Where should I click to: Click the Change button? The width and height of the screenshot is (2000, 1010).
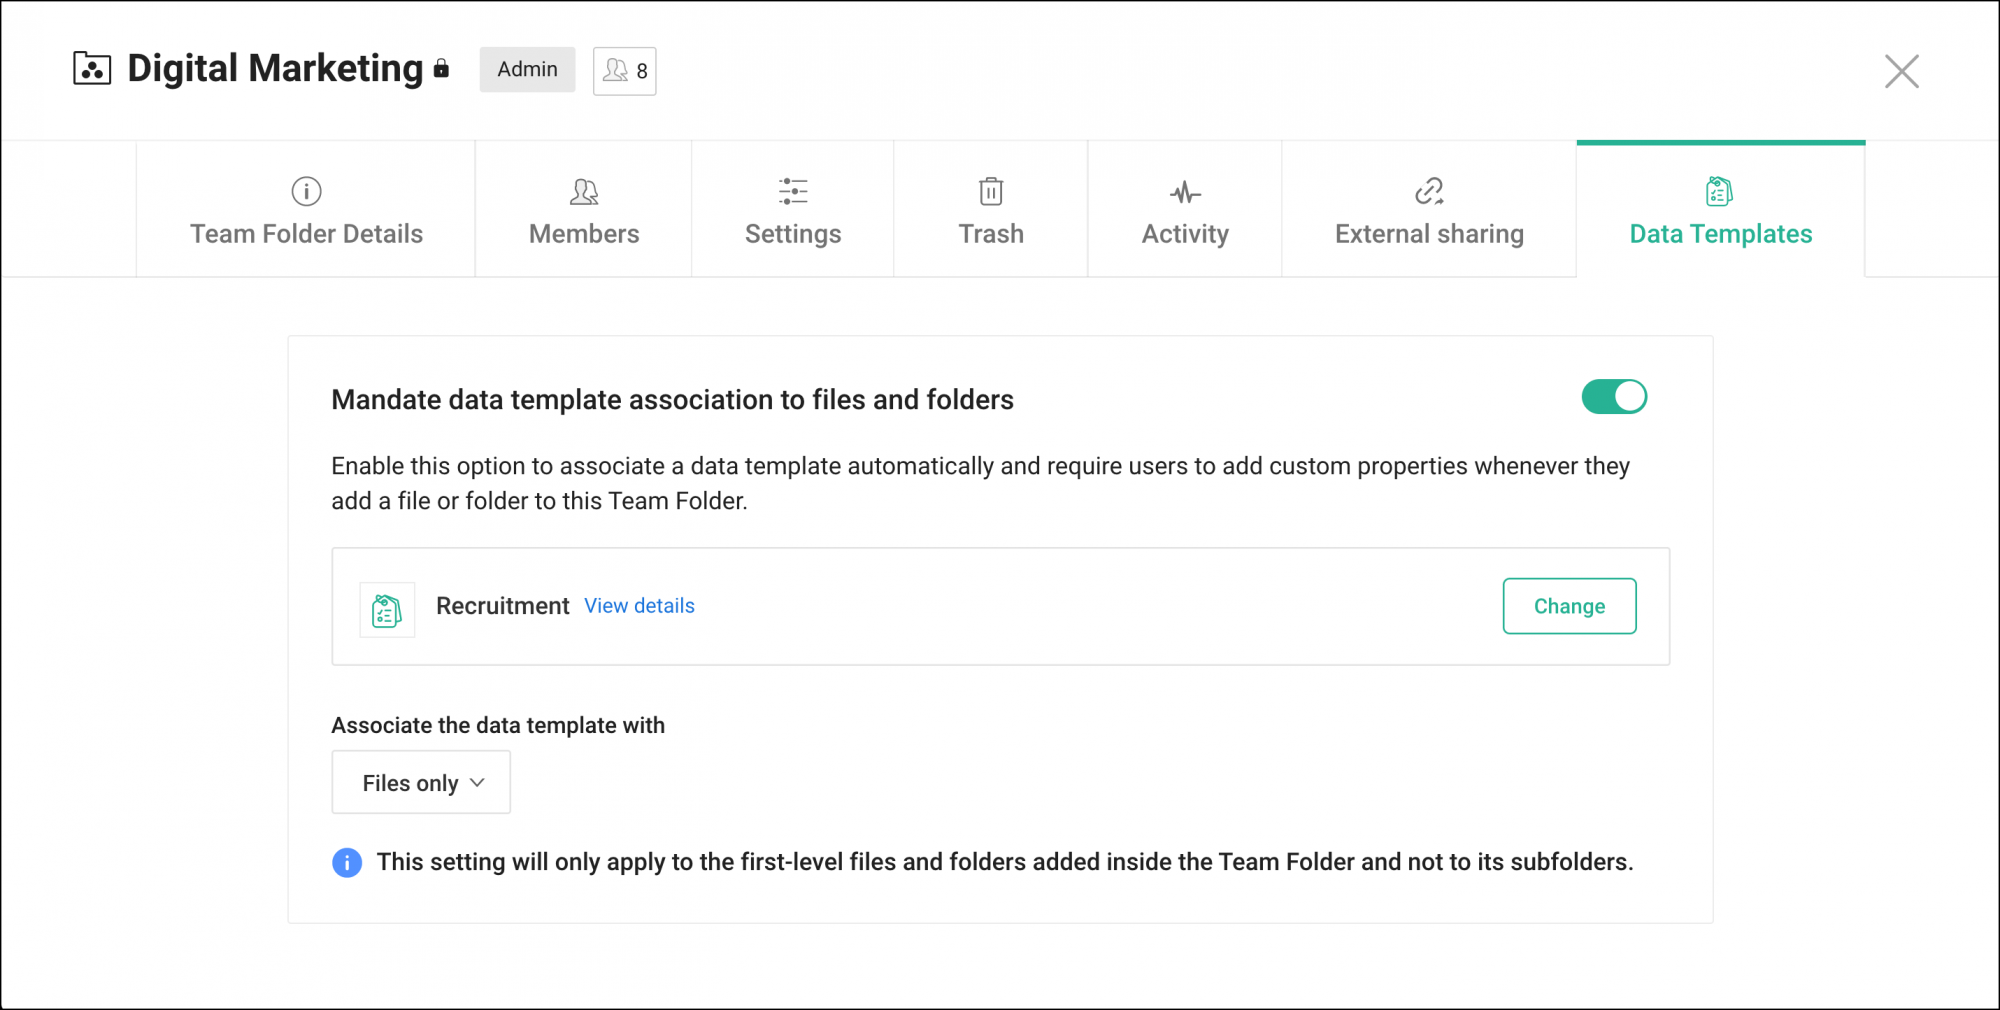pyautogui.click(x=1568, y=606)
